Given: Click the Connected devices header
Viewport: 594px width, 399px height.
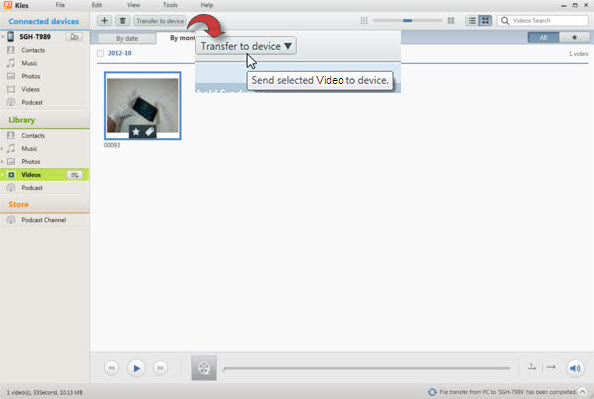Looking at the screenshot, I should click(44, 21).
